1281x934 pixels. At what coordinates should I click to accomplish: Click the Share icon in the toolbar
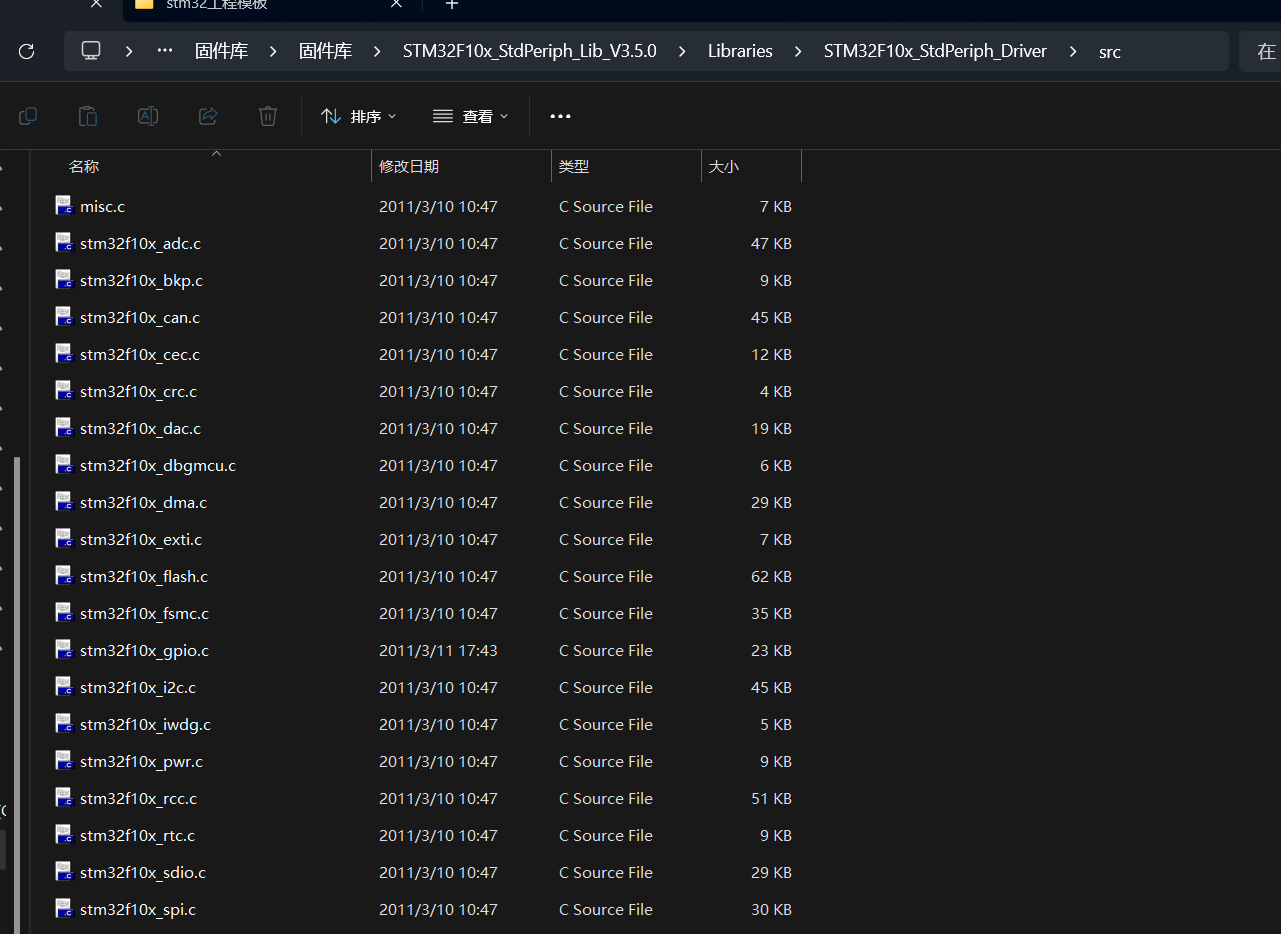coord(208,116)
